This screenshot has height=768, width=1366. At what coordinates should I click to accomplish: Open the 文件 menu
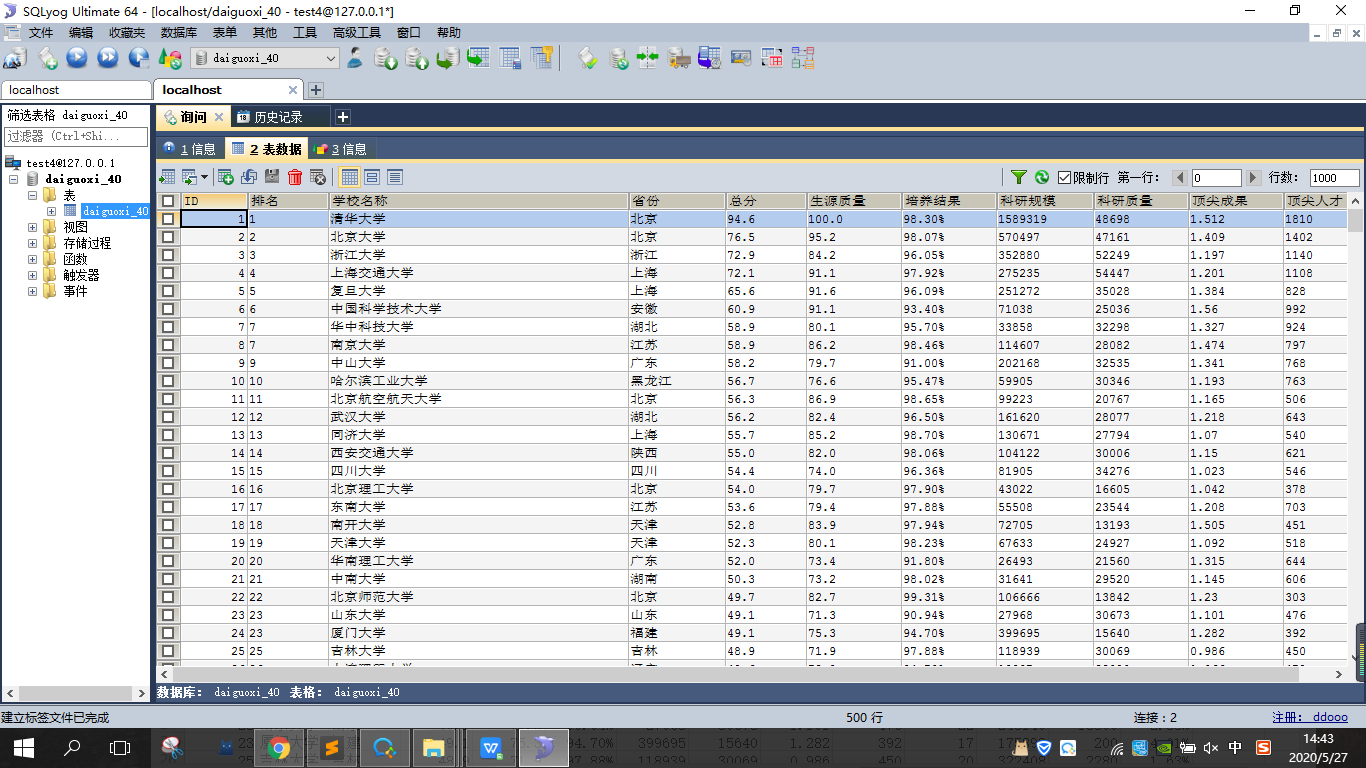tap(41, 33)
